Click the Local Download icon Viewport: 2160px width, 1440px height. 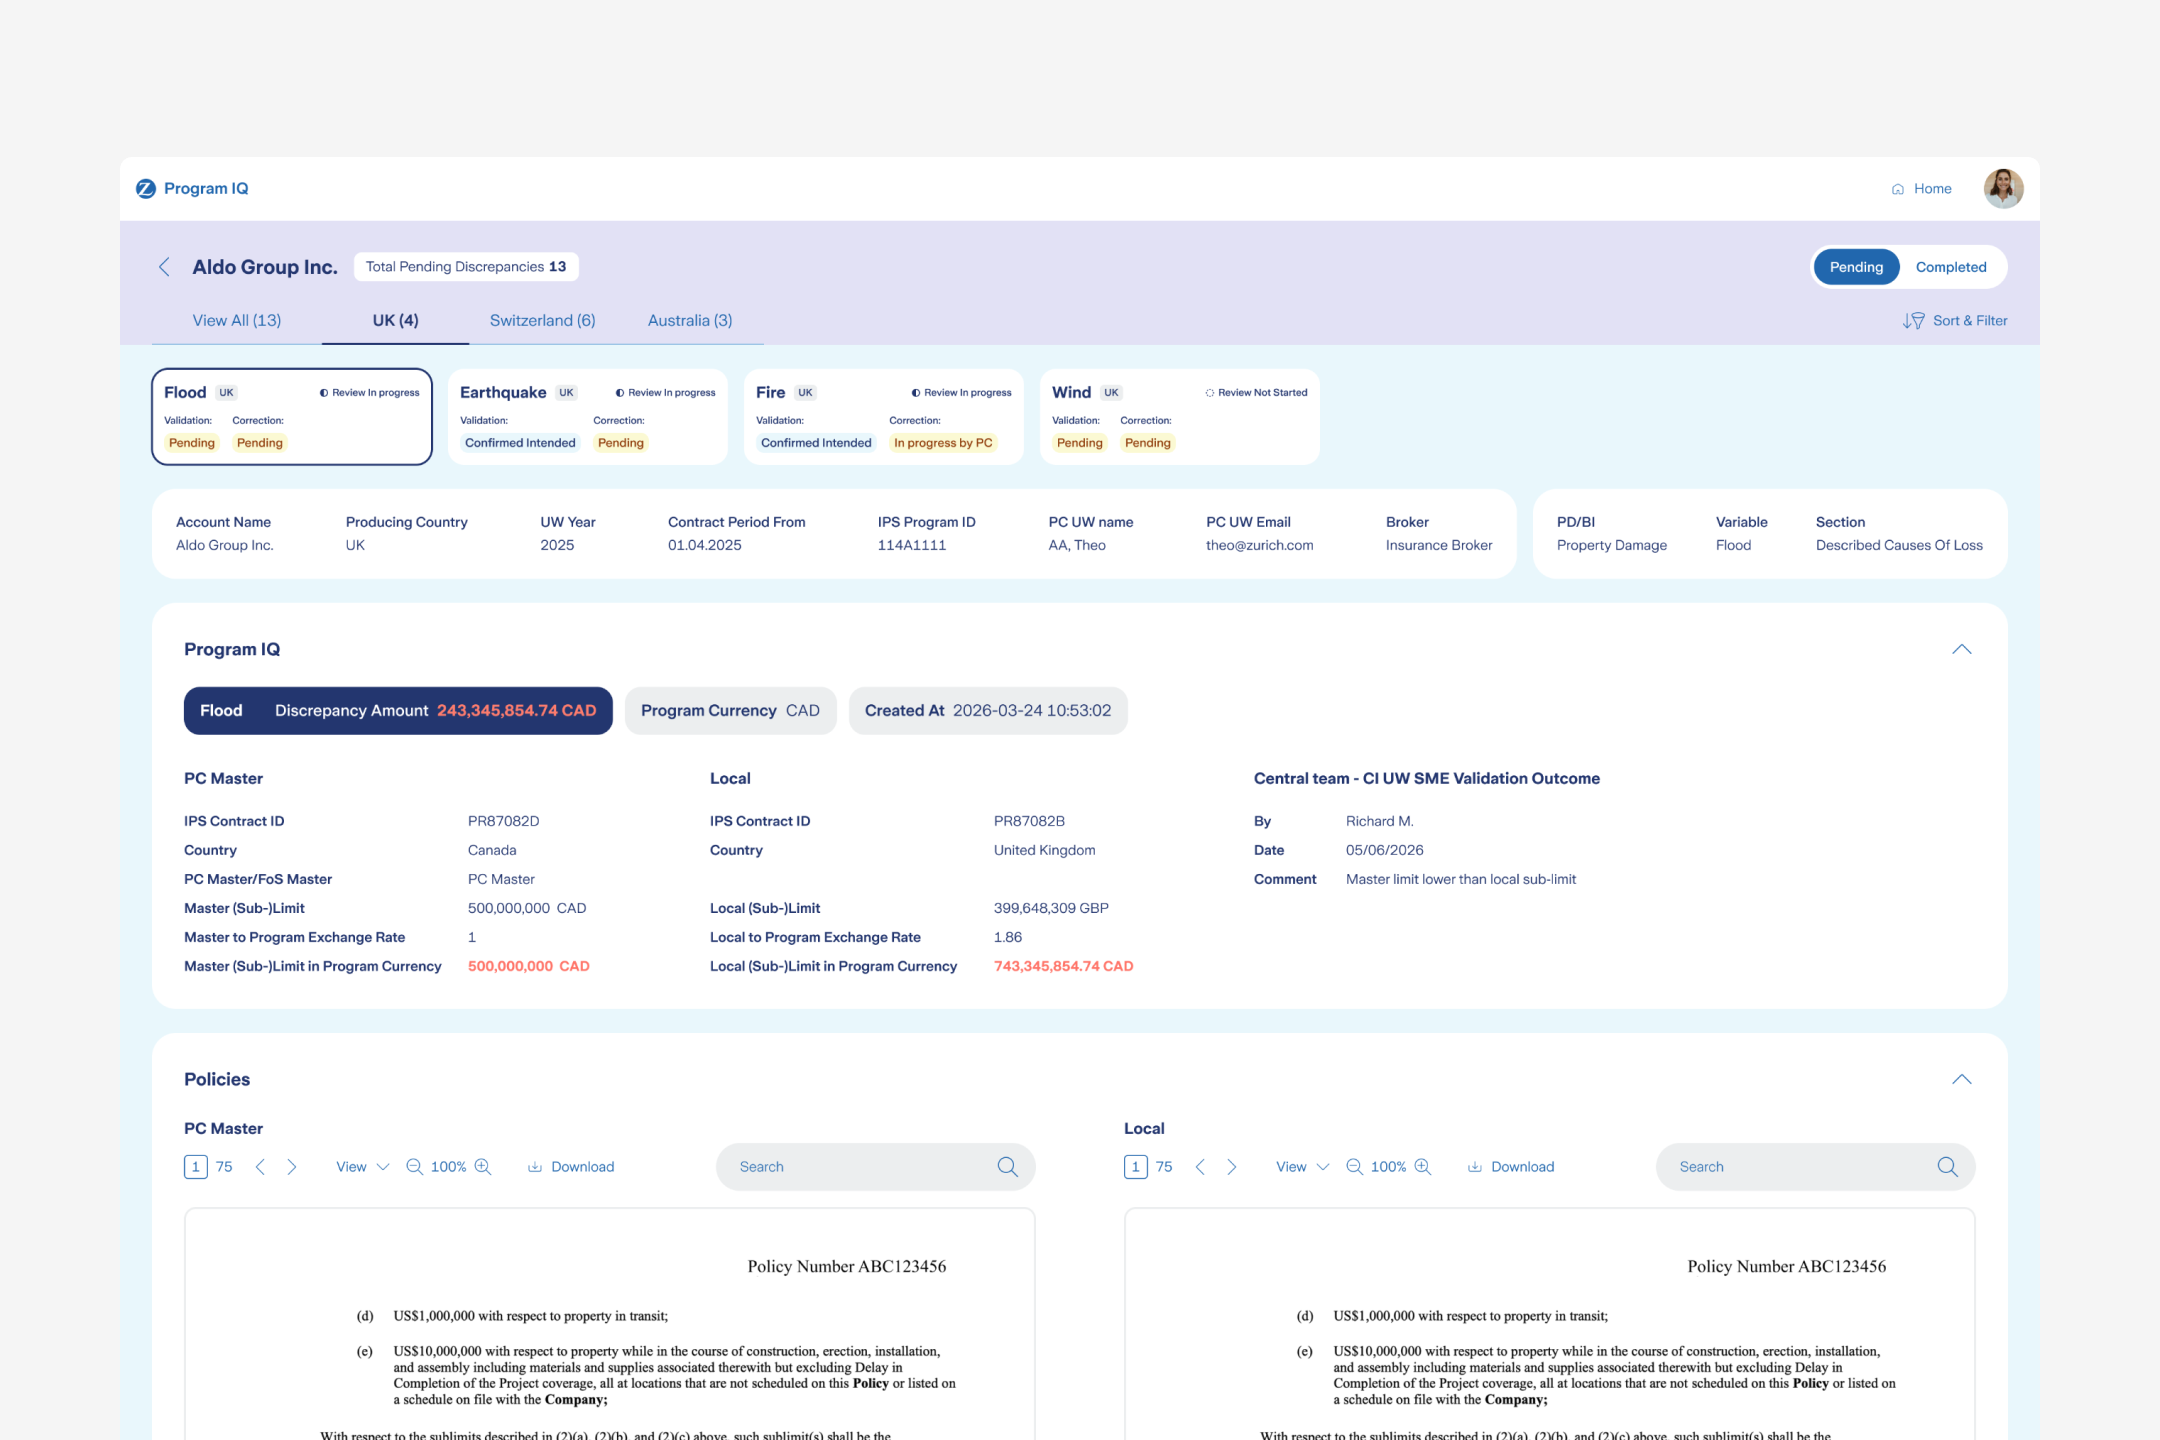tap(1474, 1167)
